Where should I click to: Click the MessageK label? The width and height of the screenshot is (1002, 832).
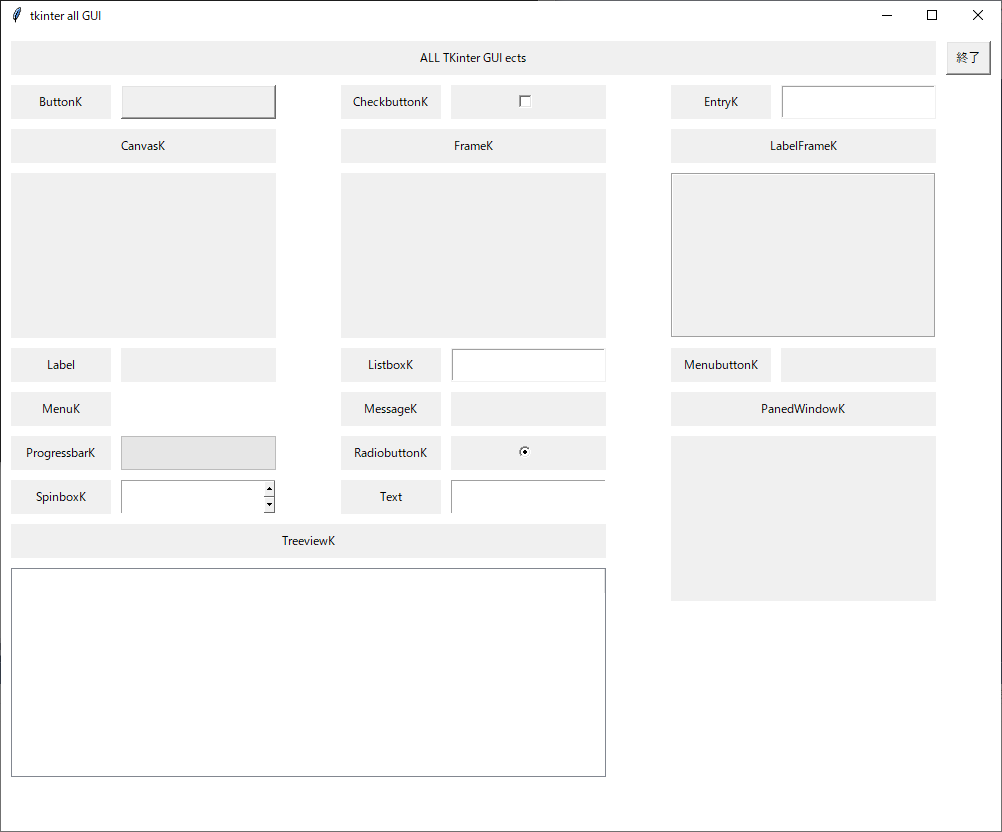[x=390, y=409]
